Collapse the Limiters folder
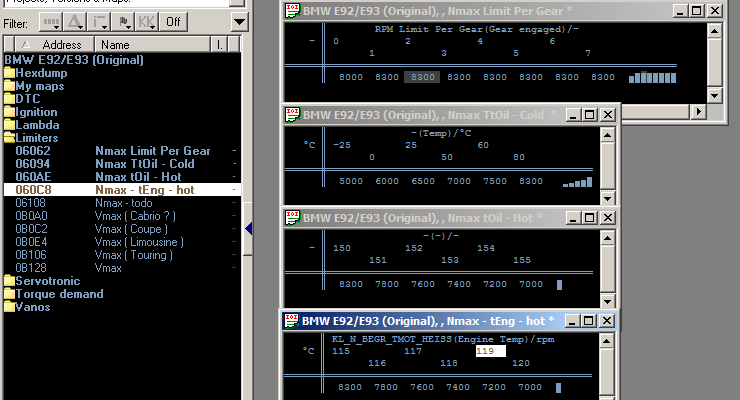The width and height of the screenshot is (740, 400). click(x=31, y=138)
